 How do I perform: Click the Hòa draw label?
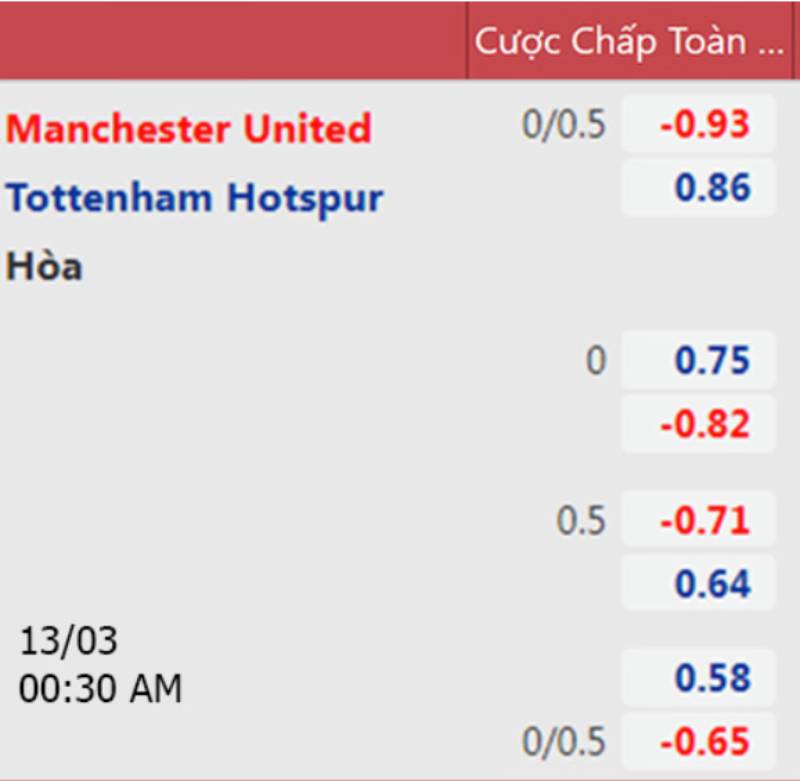(x=44, y=266)
